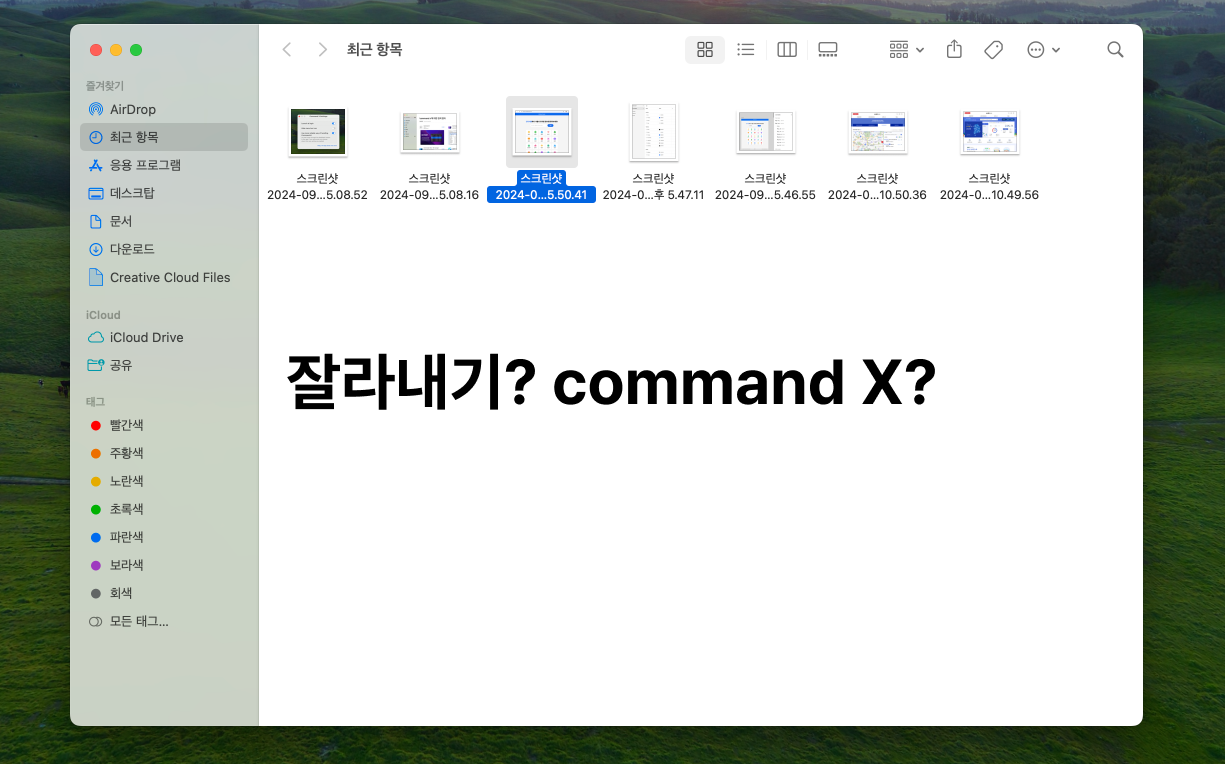Image resolution: width=1225 pixels, height=764 pixels.
Task: Filter by red tag 빨간색
Action: pyautogui.click(x=164, y=425)
